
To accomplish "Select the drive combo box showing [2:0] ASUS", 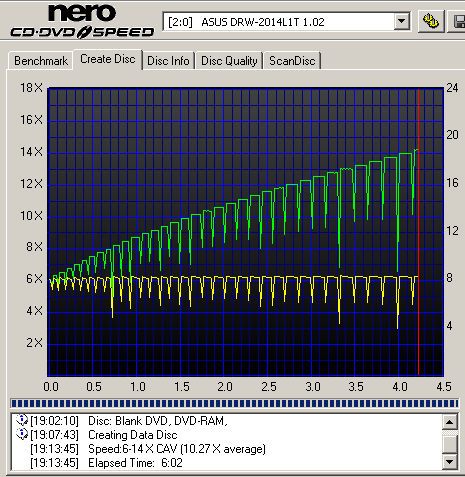I will click(x=287, y=22).
